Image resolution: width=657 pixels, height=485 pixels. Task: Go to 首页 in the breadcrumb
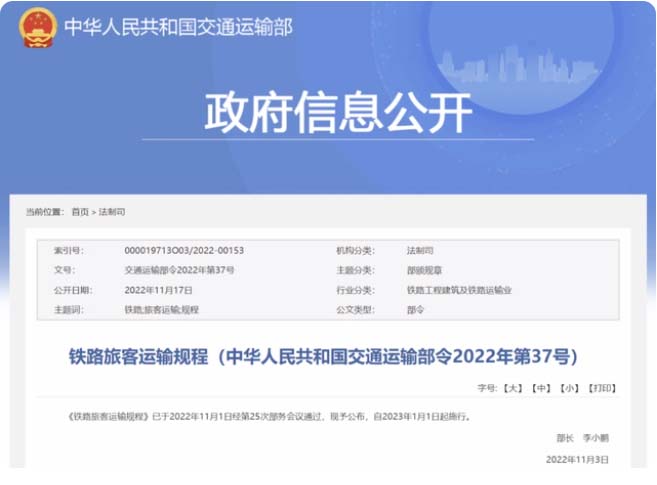(80, 212)
